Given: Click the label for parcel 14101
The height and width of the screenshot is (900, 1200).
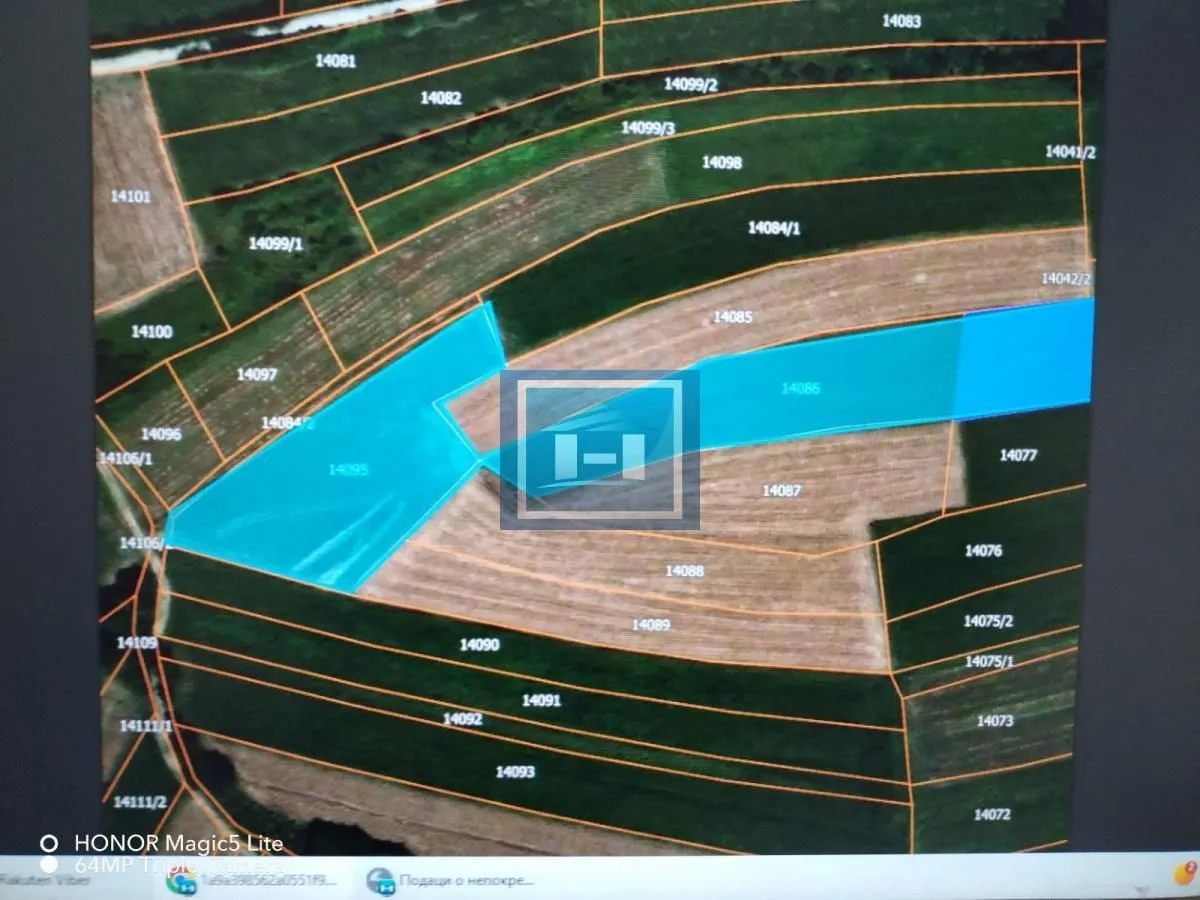Looking at the screenshot, I should coord(130,196).
